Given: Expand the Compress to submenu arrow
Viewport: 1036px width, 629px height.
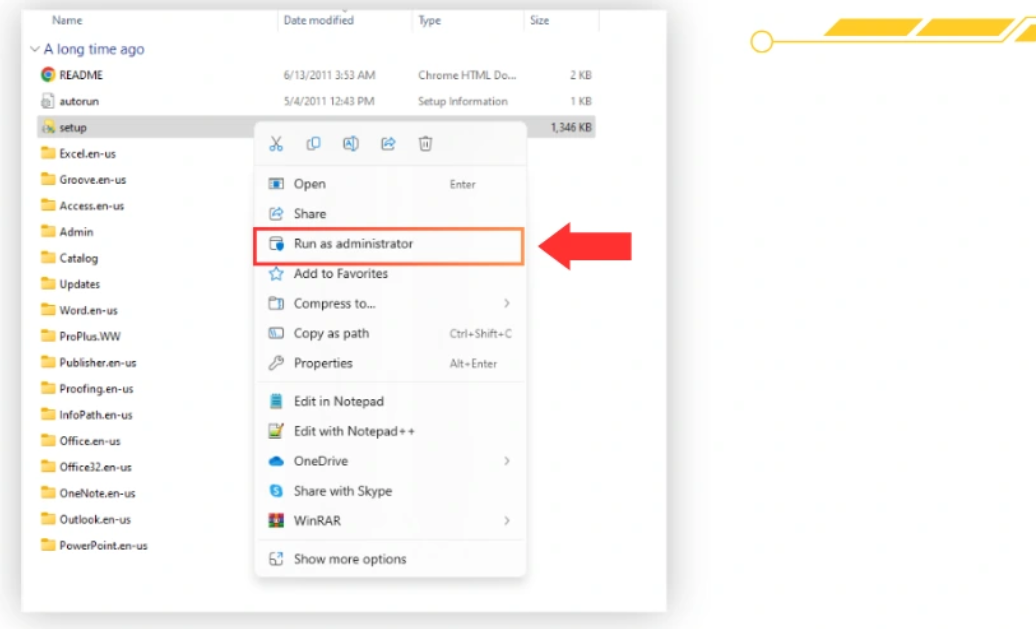Looking at the screenshot, I should coord(506,304).
